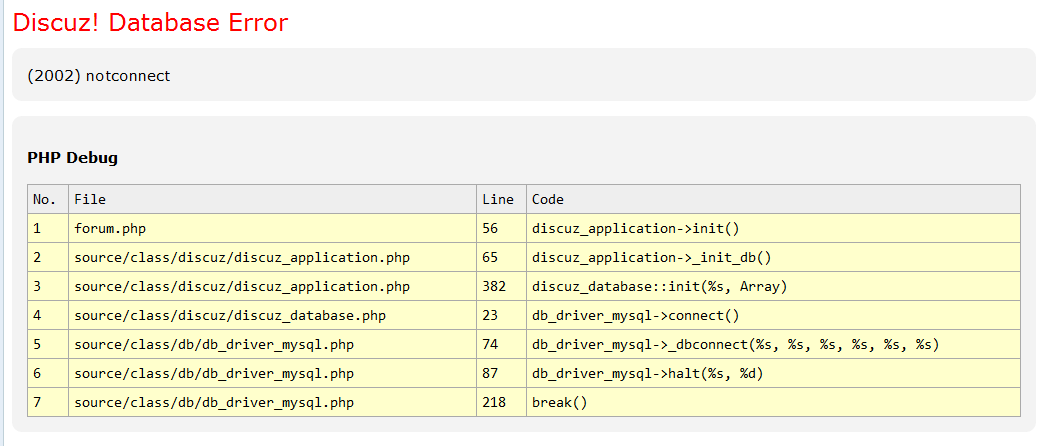Select the 'break()' code cell
The height and width of the screenshot is (446, 1044).
click(773, 402)
